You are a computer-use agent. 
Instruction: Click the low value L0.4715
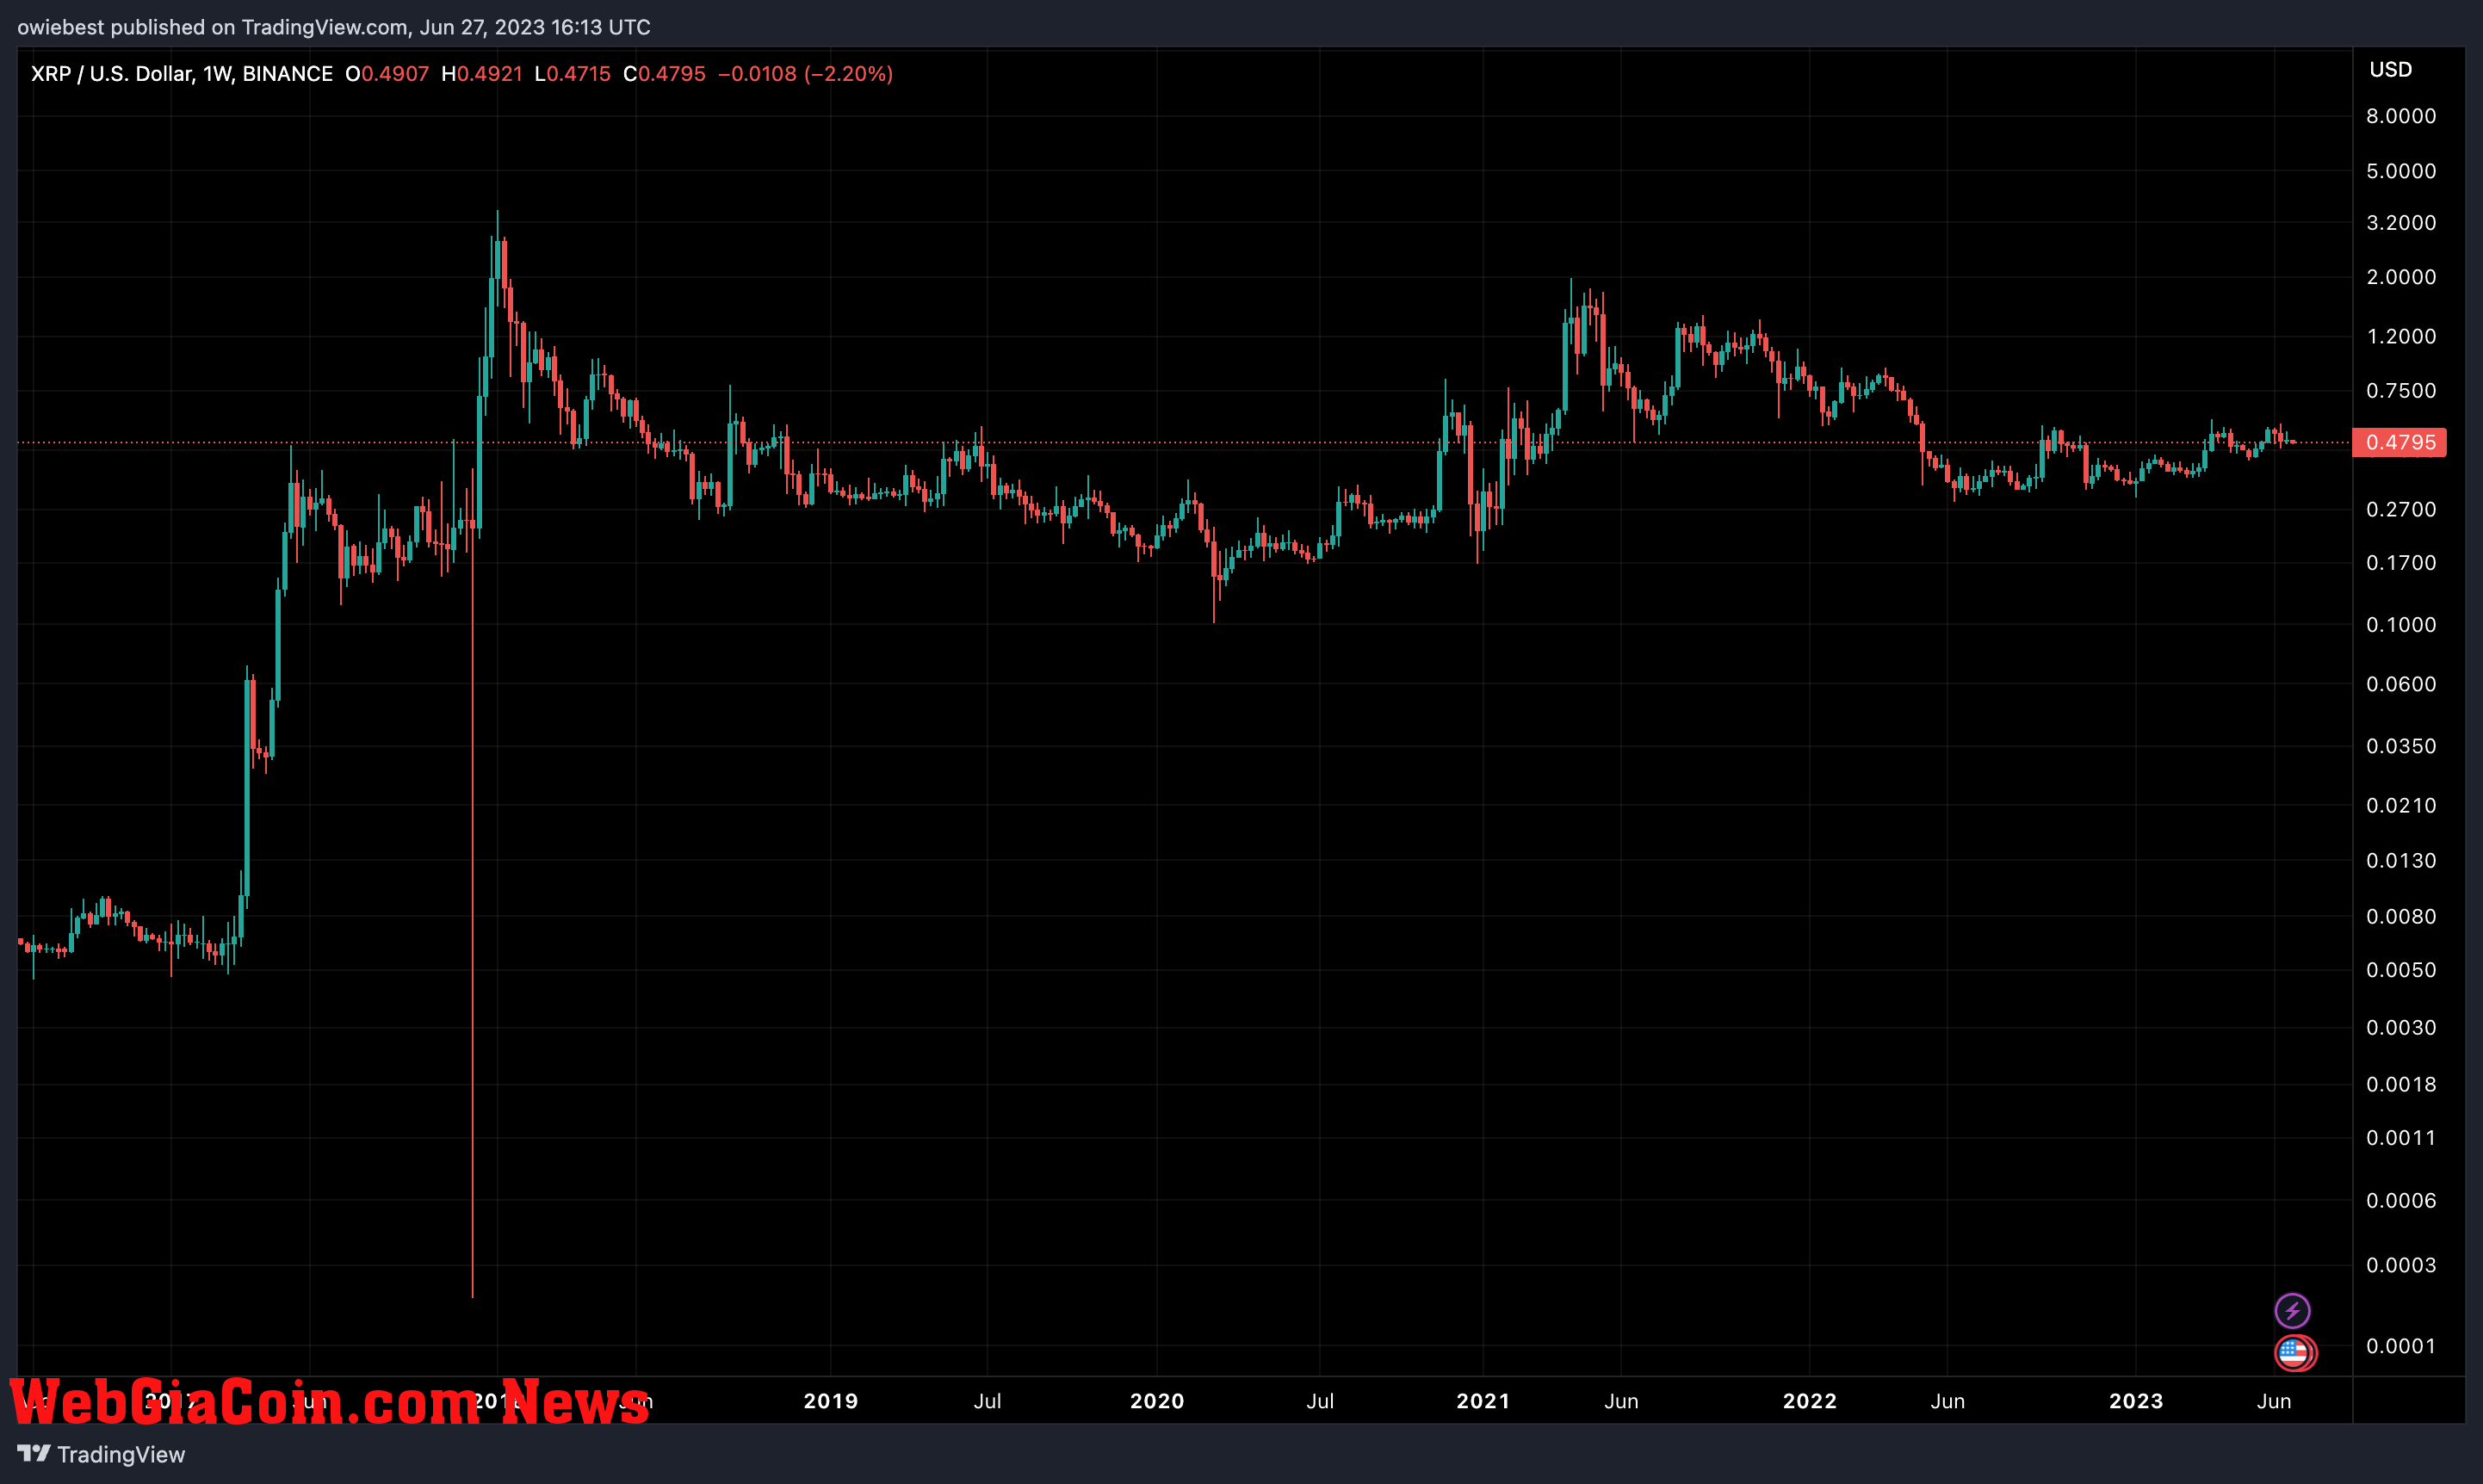[x=572, y=74]
